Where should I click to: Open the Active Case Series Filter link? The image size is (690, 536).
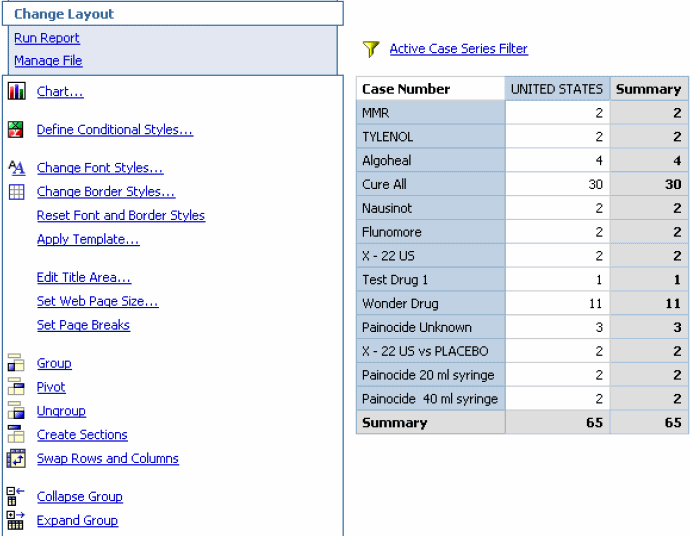pos(459,48)
